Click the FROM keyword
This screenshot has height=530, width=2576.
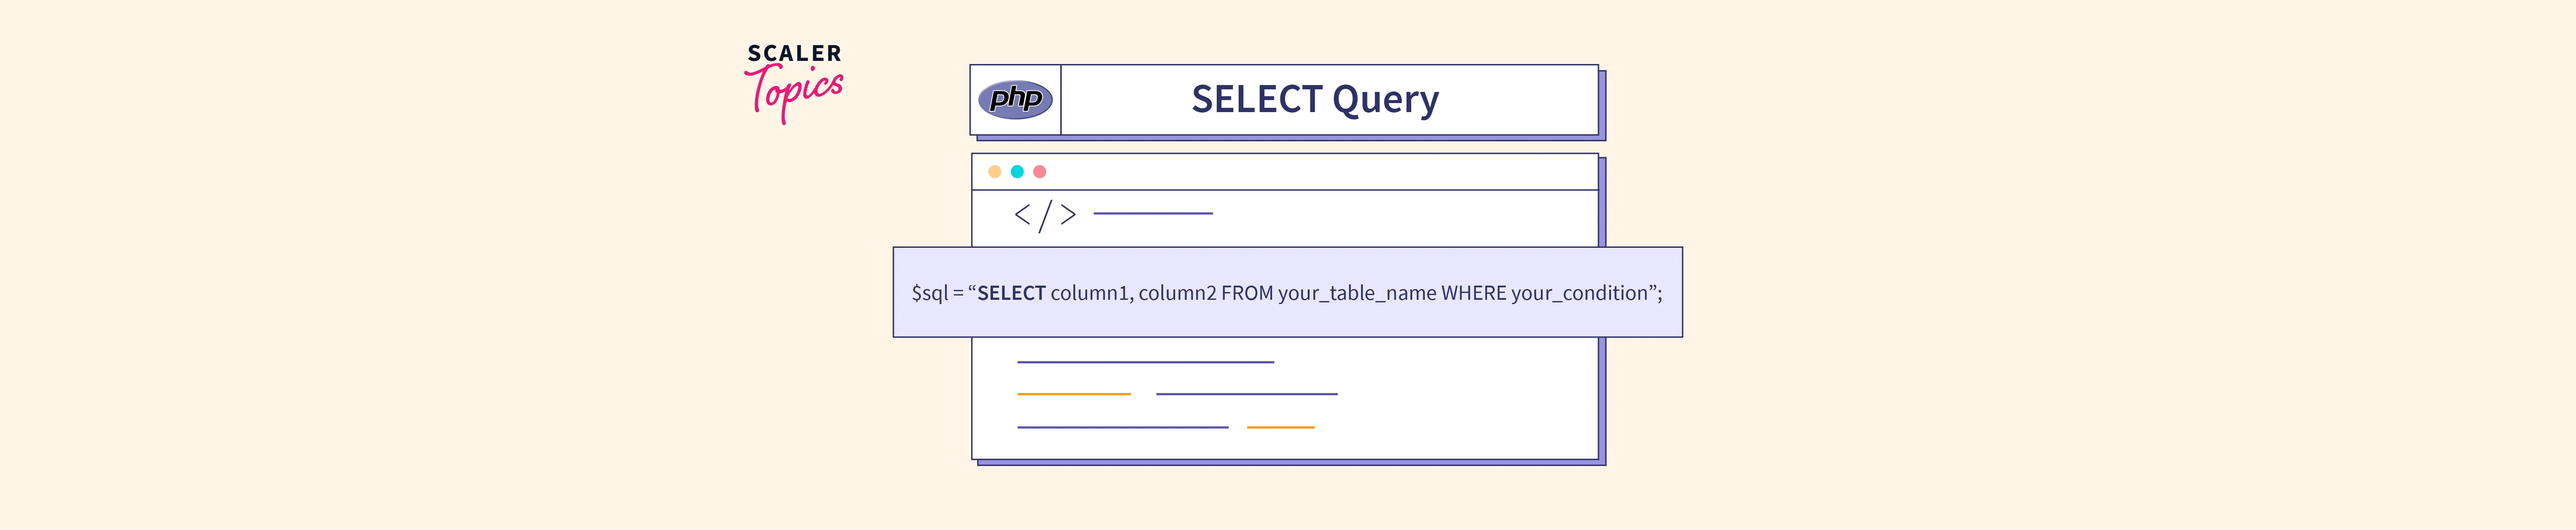(1246, 293)
